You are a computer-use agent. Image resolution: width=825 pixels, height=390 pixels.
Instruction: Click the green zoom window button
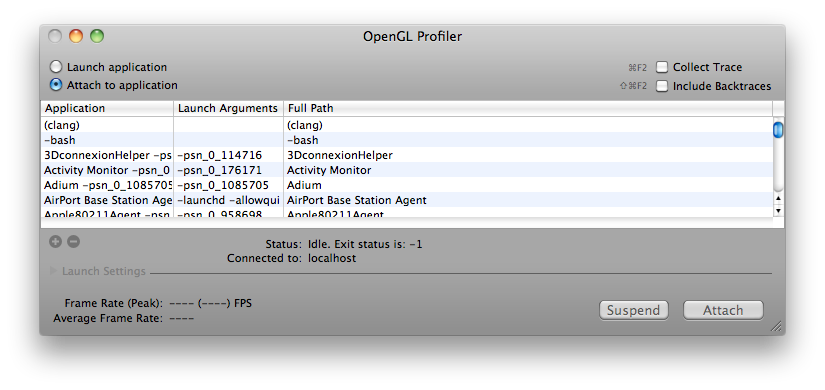[97, 36]
